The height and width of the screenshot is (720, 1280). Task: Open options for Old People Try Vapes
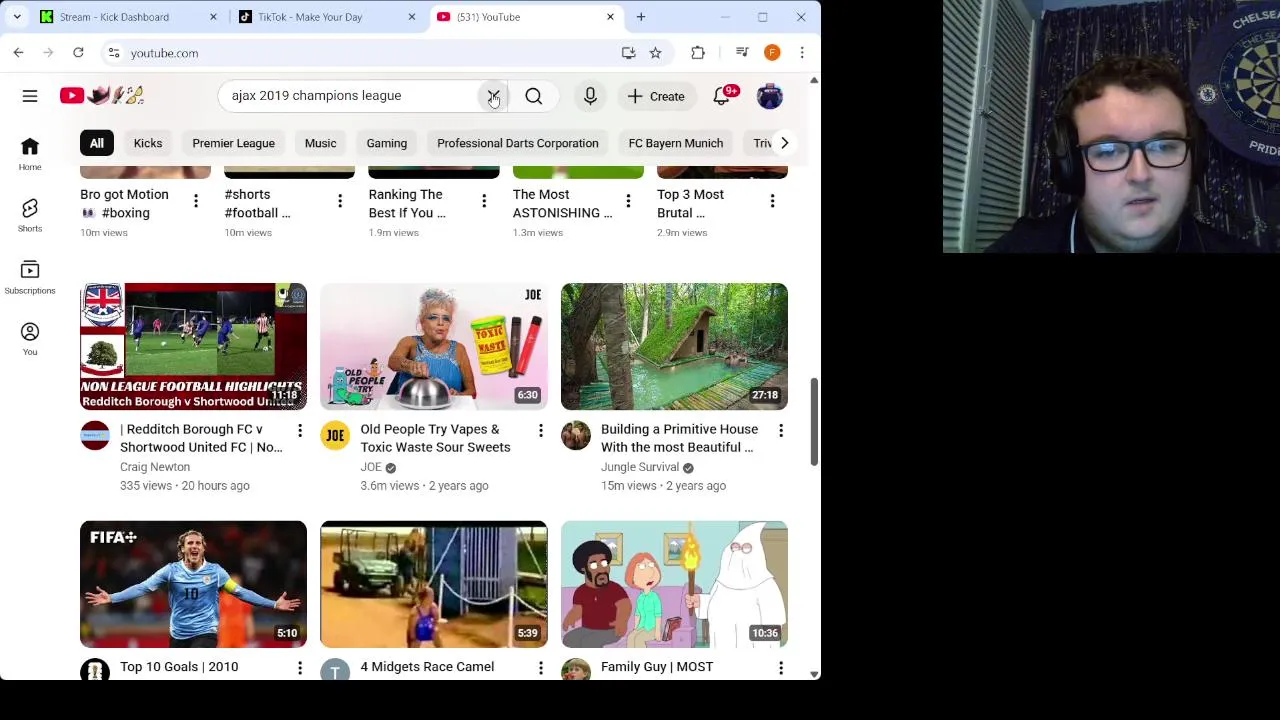pos(541,430)
